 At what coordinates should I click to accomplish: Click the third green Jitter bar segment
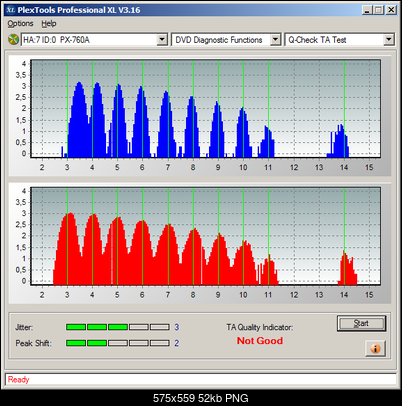tap(118, 327)
